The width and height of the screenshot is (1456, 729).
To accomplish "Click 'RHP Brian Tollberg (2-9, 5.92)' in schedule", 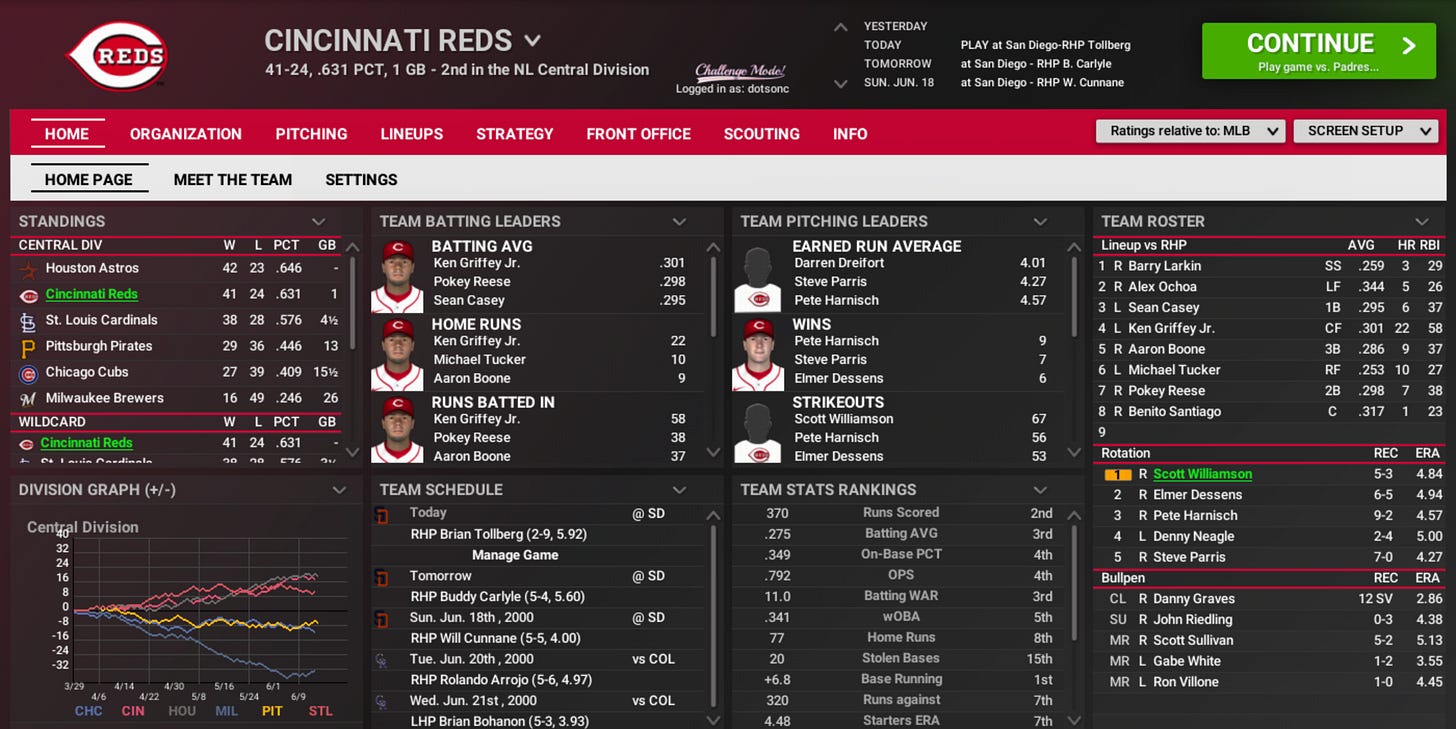I will pyautogui.click(x=499, y=534).
